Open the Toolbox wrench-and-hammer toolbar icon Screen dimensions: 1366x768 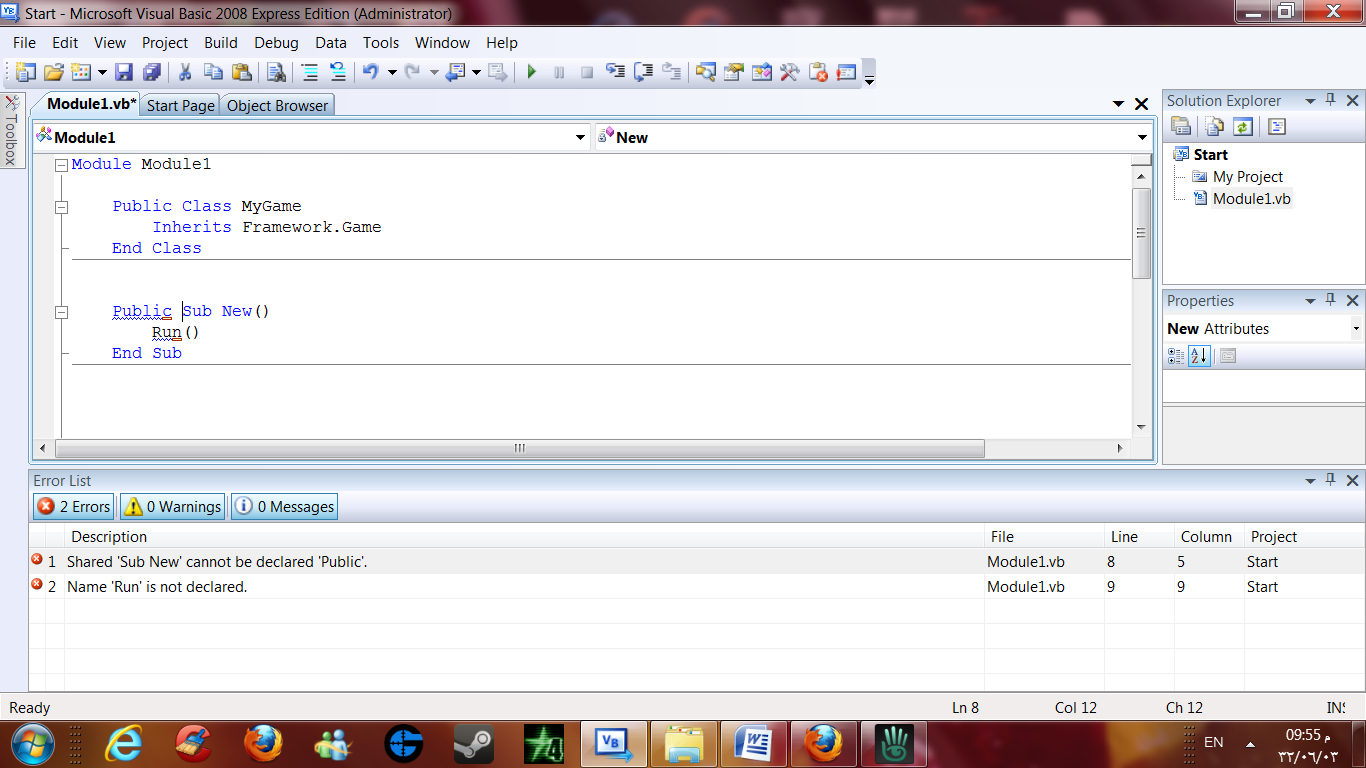pyautogui.click(x=790, y=72)
